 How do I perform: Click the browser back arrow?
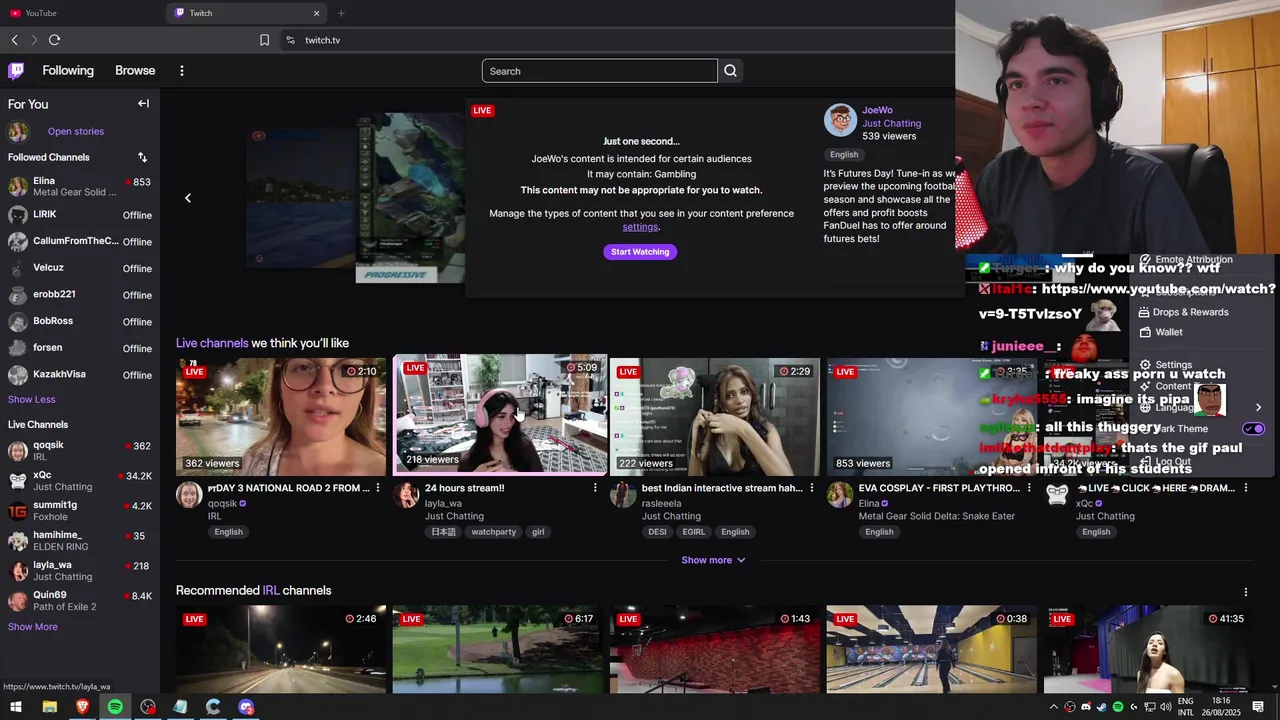point(14,40)
